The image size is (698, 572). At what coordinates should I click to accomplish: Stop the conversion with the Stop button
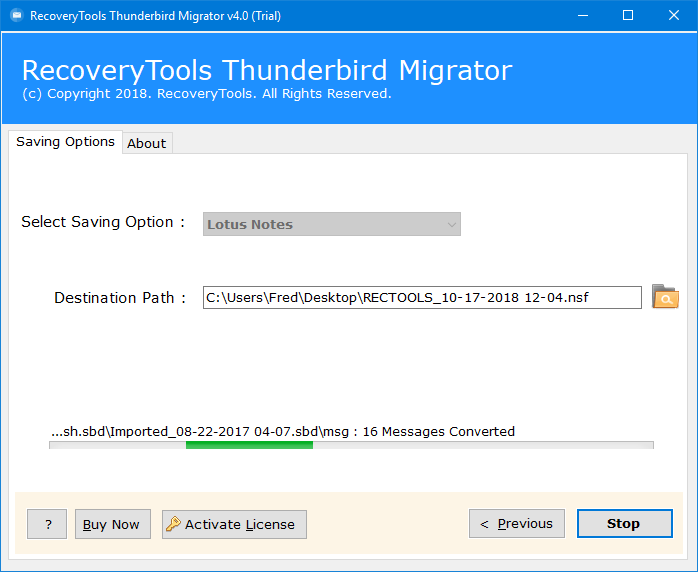pos(625,523)
